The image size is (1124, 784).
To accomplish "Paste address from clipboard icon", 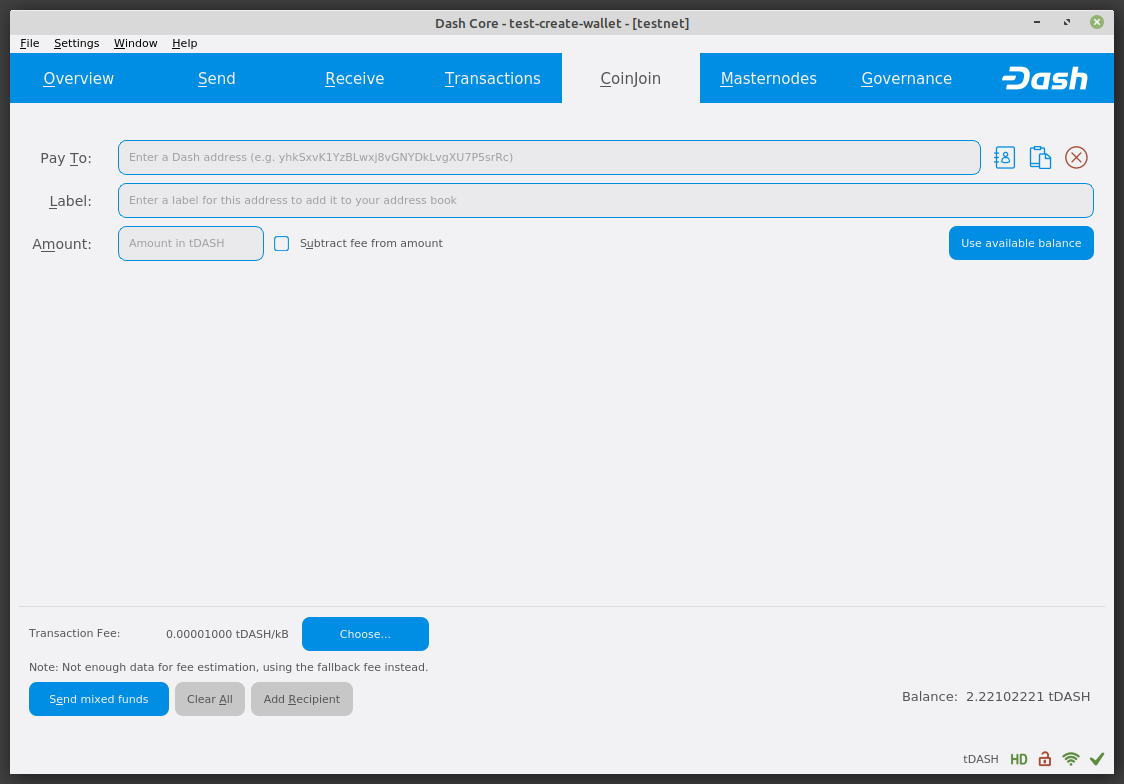I will [x=1040, y=157].
